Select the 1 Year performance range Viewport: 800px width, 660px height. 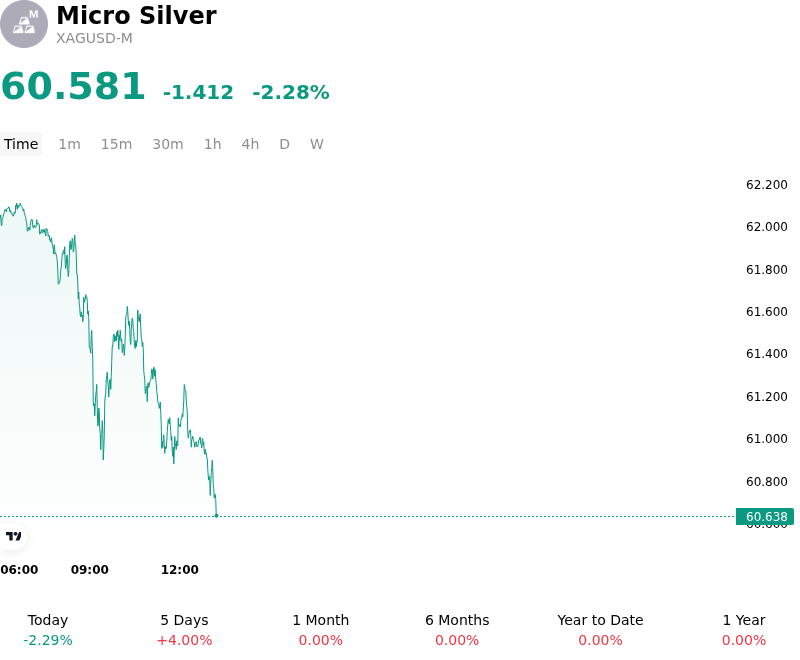point(744,630)
